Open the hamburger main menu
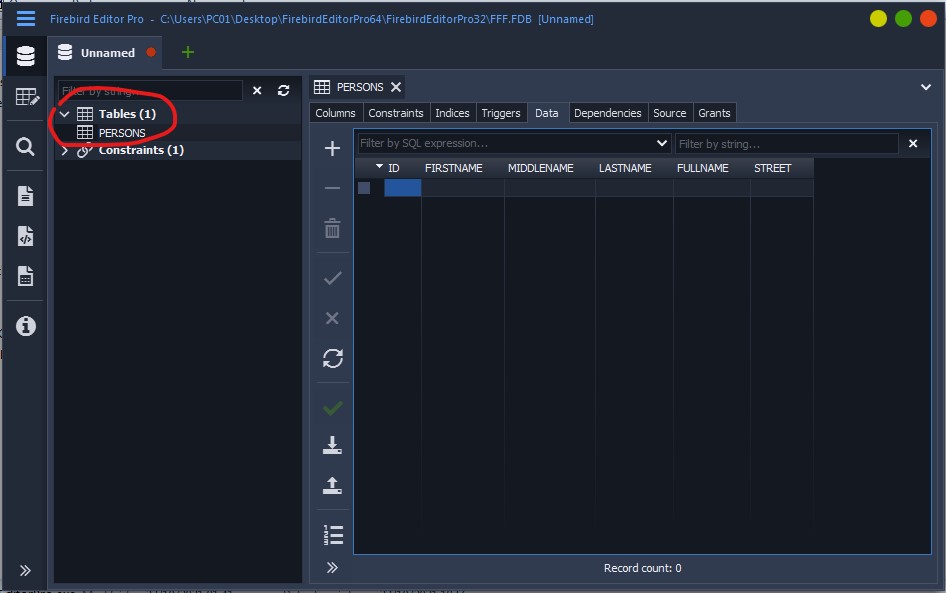Image resolution: width=946 pixels, height=593 pixels. [25, 19]
